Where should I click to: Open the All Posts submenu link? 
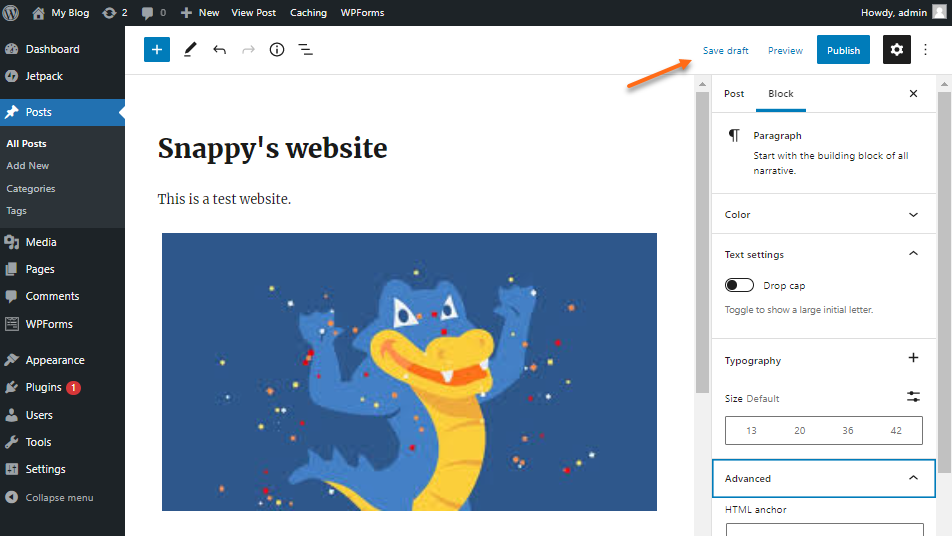[x=26, y=143]
